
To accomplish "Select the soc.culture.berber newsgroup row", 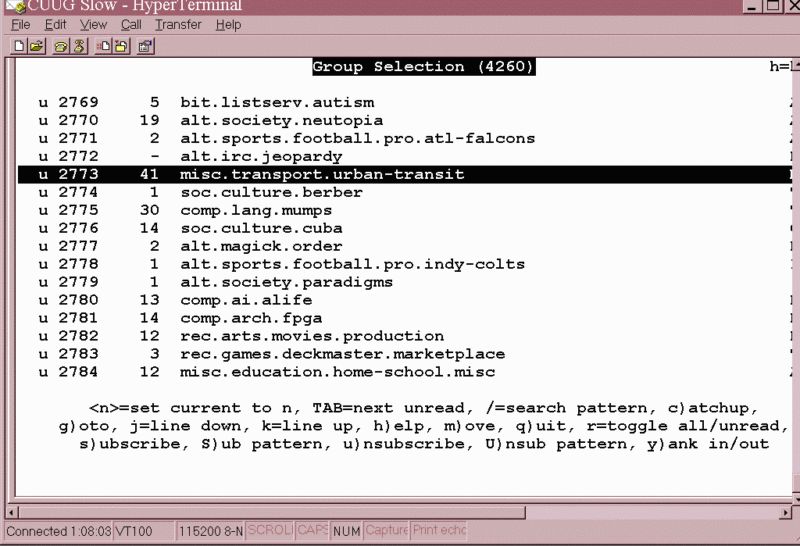I will tap(404, 192).
